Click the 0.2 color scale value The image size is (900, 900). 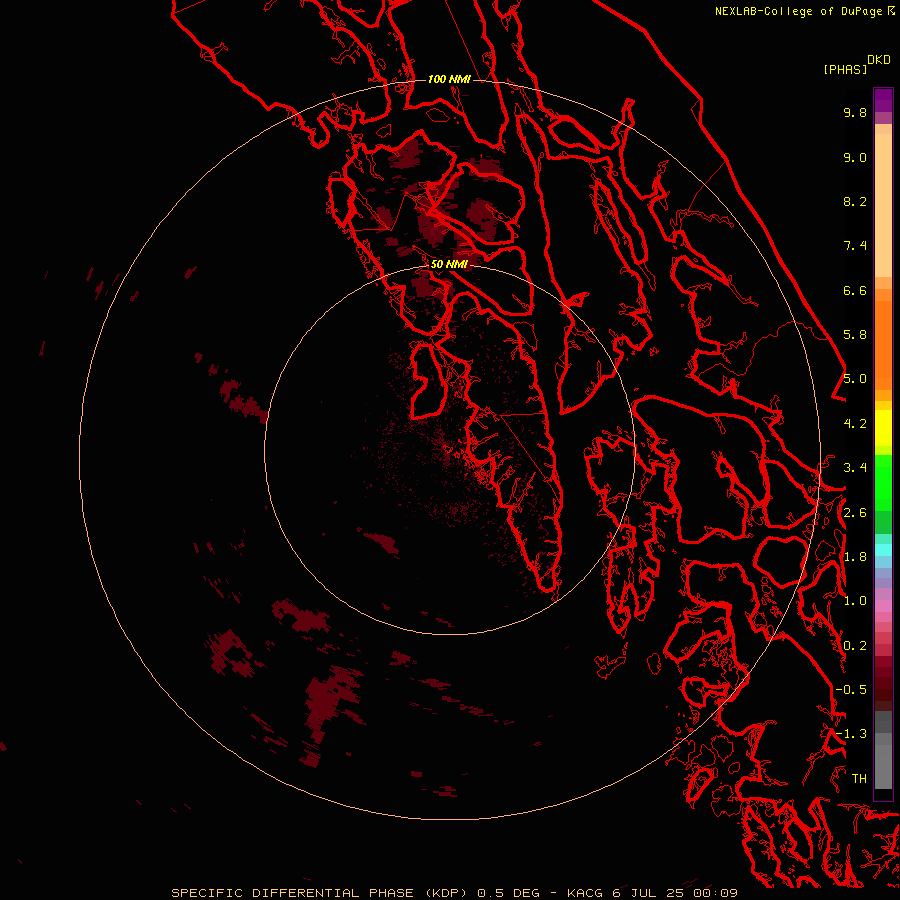855,646
